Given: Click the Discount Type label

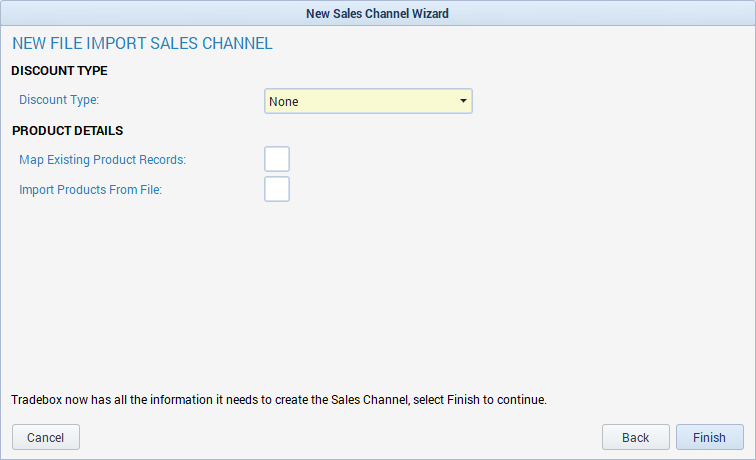Looking at the screenshot, I should (x=59, y=100).
